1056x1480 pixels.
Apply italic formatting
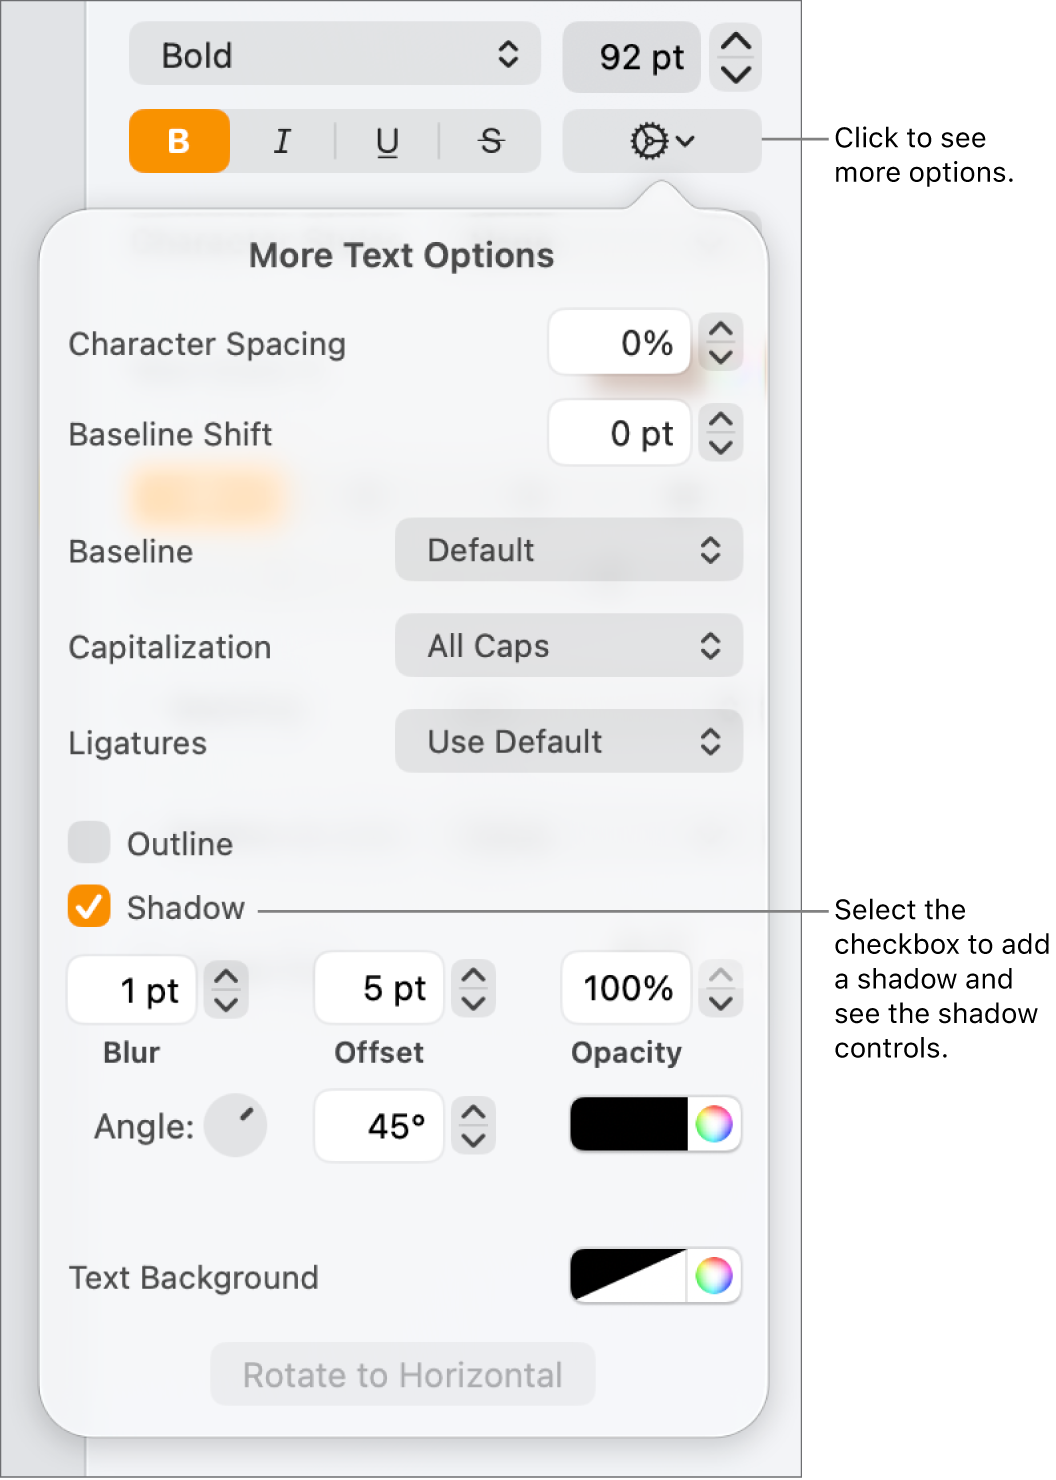pos(282,141)
